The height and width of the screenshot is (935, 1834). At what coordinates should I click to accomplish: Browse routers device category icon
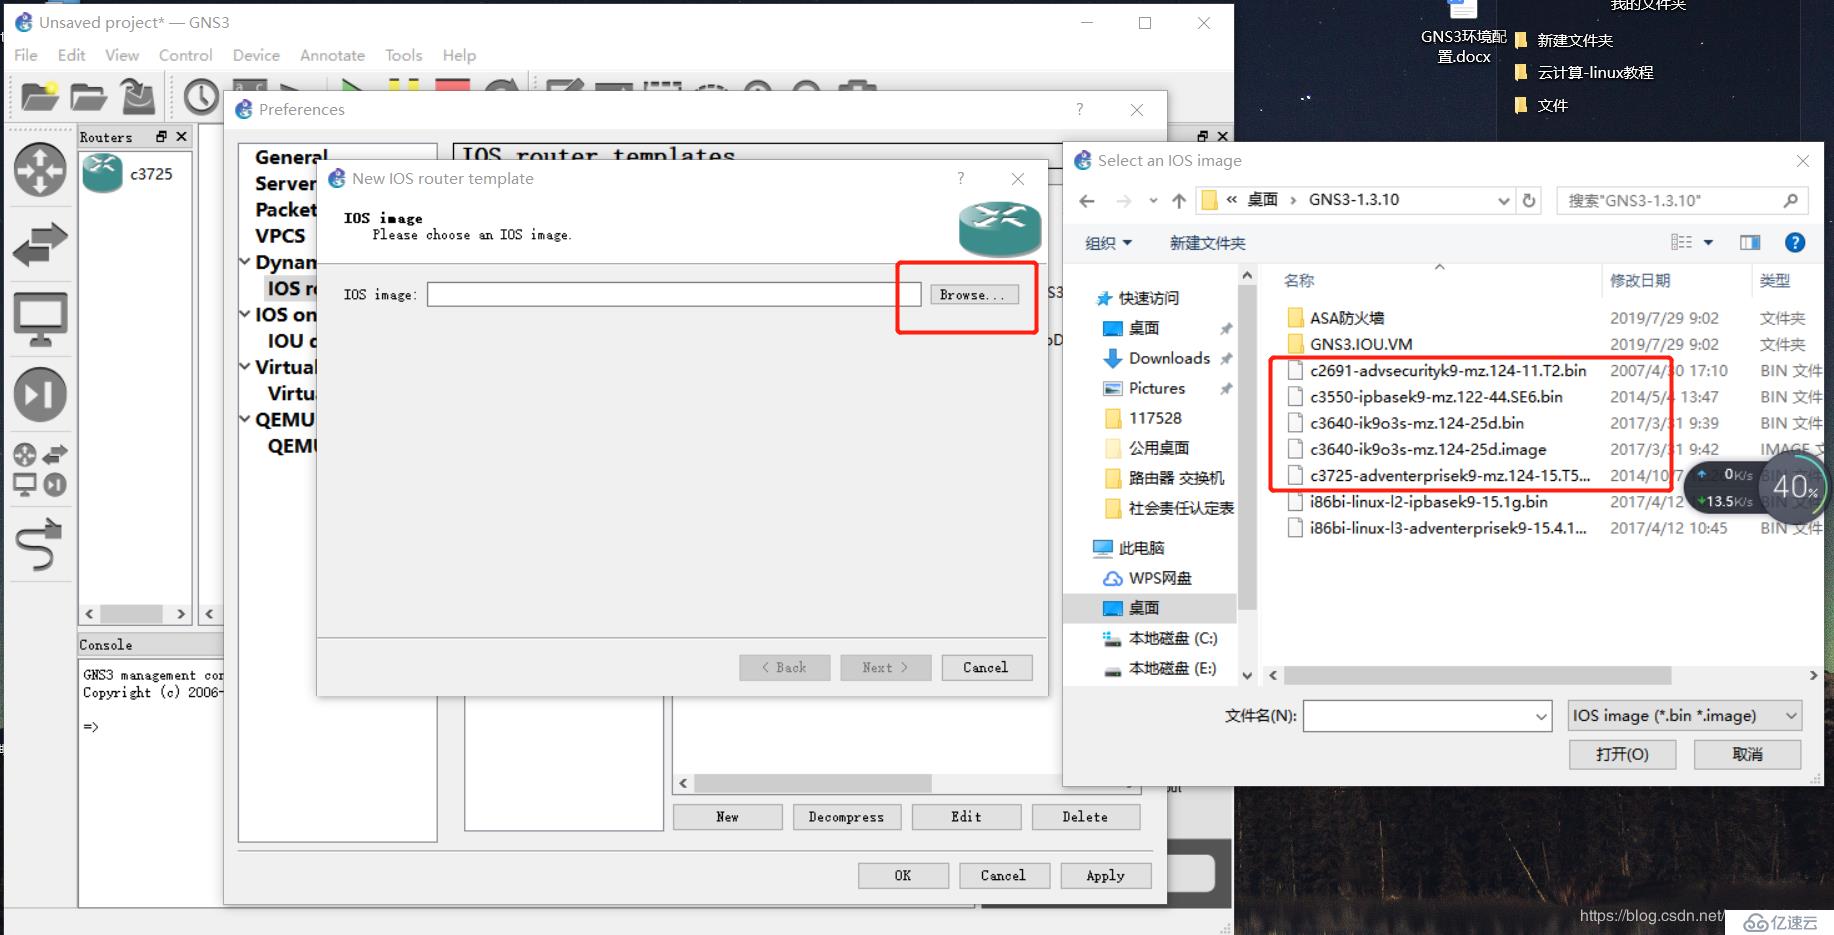tap(40, 169)
